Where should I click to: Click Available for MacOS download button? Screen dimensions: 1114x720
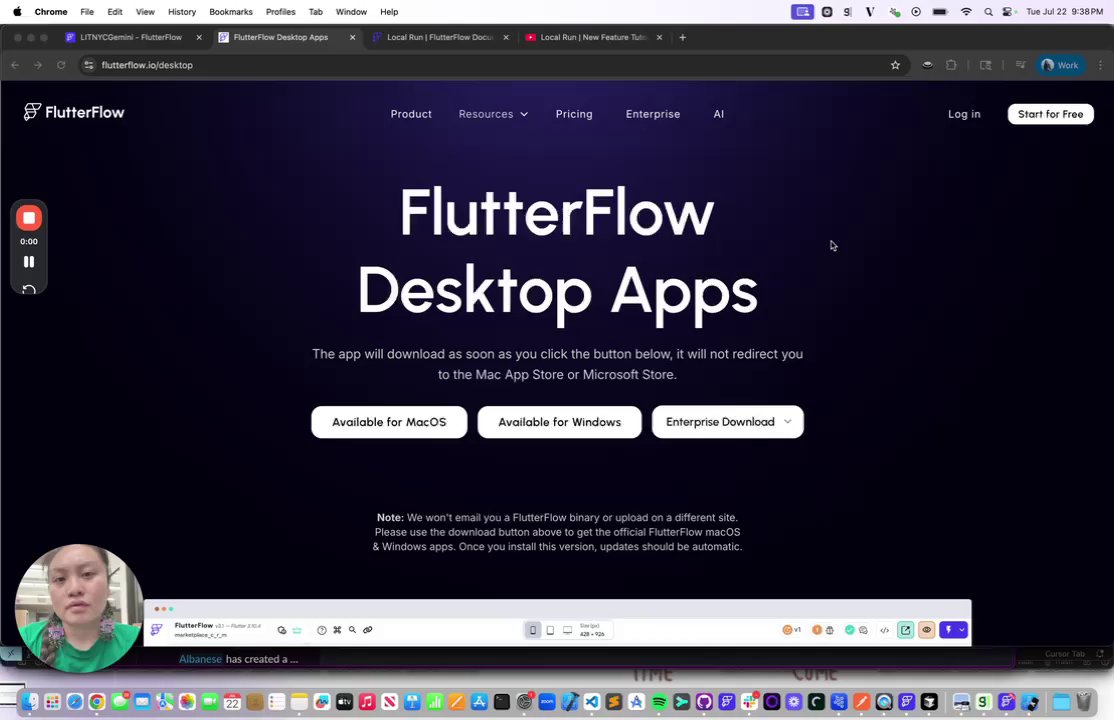point(389,422)
